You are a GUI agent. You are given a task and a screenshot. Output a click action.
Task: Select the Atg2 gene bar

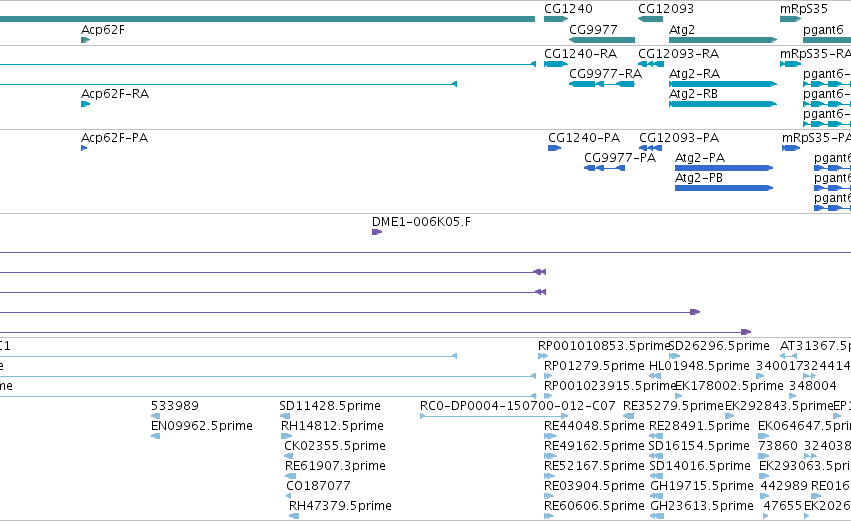[723, 40]
